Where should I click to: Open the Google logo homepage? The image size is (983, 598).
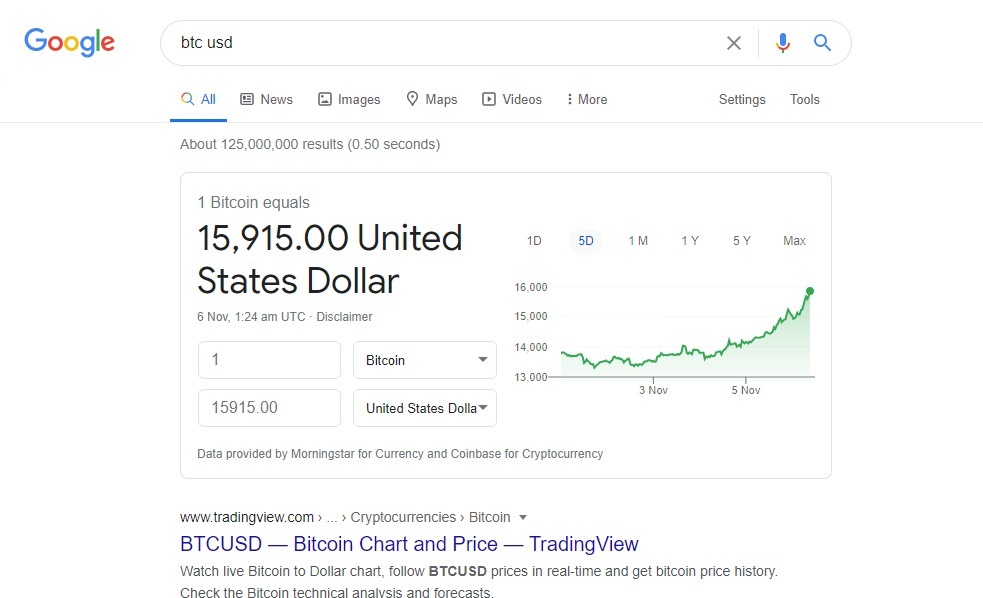pyautogui.click(x=70, y=42)
